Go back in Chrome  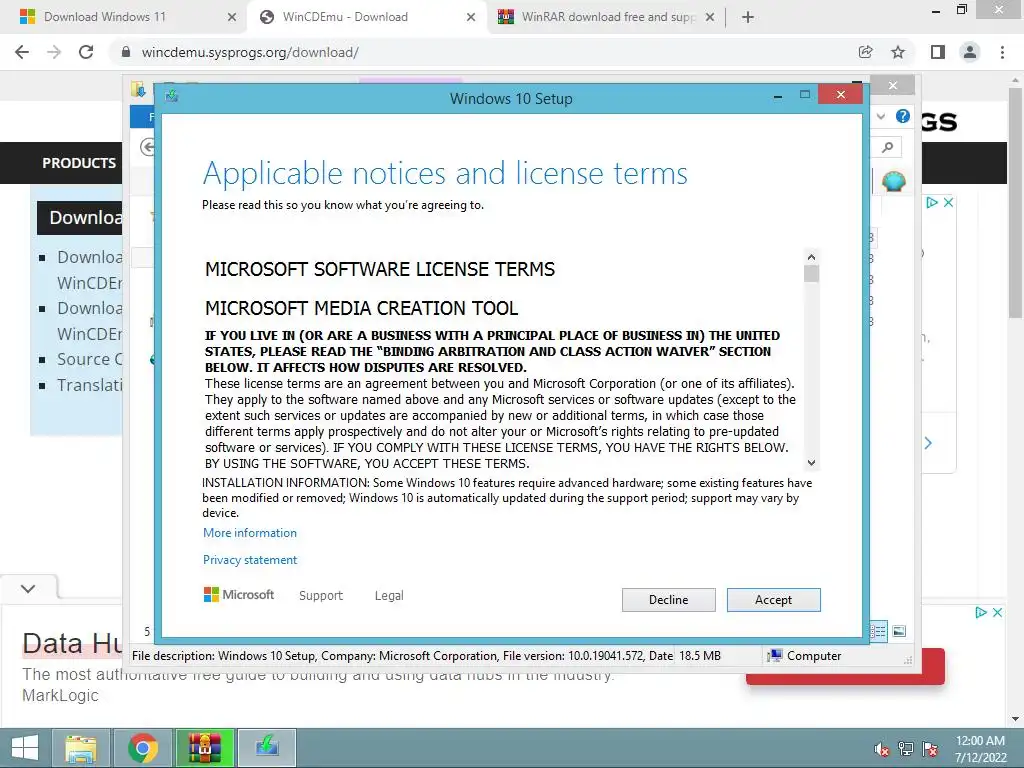coord(22,52)
